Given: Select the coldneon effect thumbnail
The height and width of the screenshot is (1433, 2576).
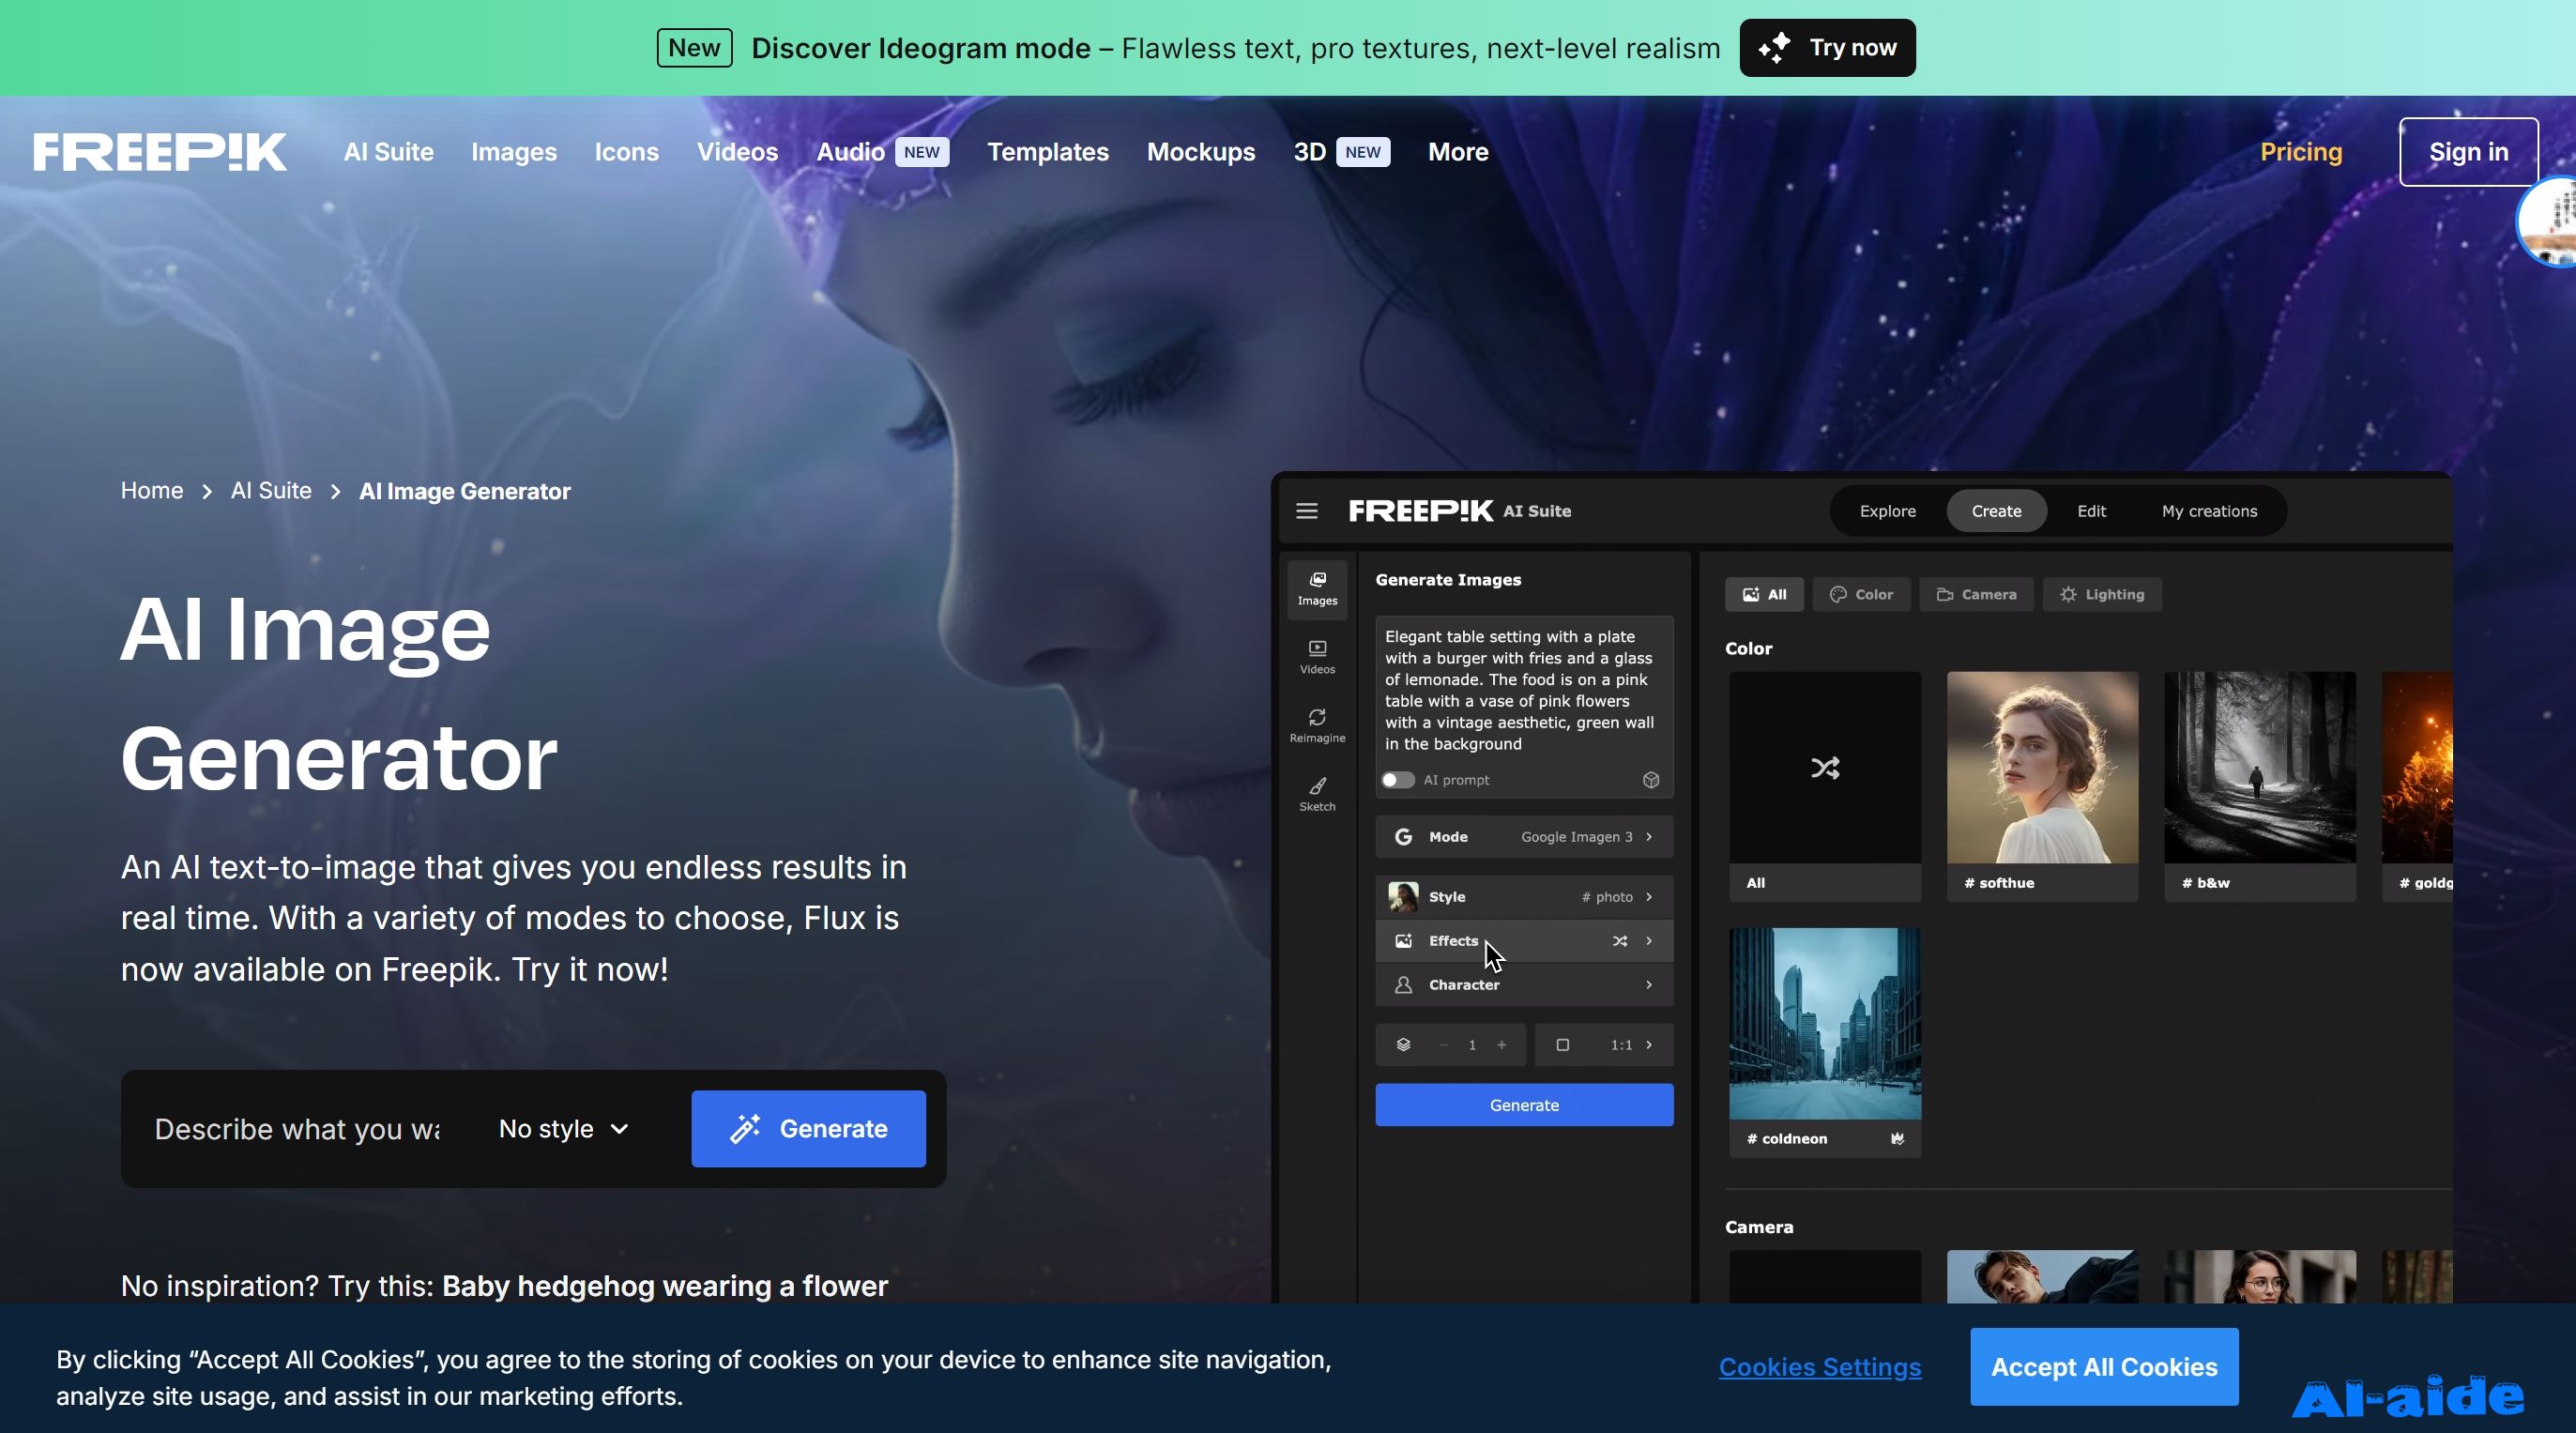Looking at the screenshot, I should click(x=1824, y=1041).
